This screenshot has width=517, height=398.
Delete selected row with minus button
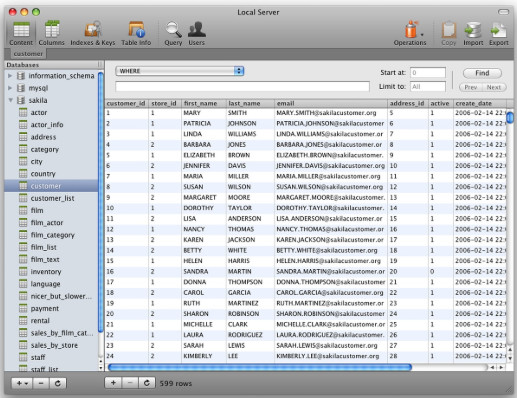coord(130,383)
